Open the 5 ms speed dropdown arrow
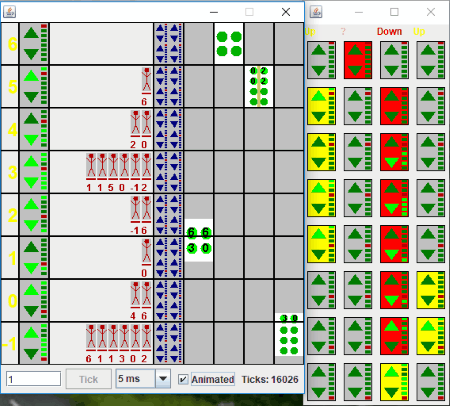 point(163,378)
